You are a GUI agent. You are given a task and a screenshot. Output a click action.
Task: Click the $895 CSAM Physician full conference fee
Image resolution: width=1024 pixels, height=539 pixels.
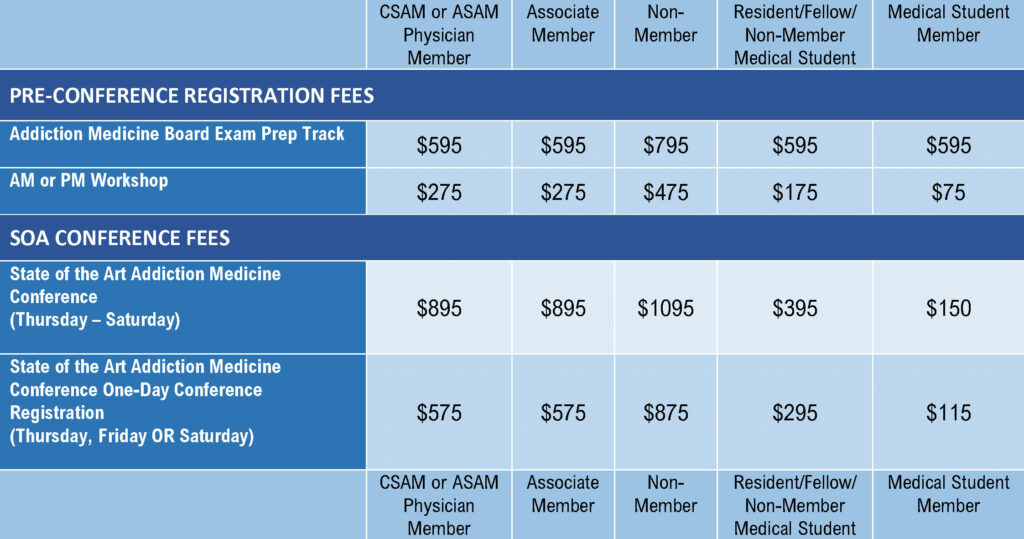pos(439,309)
